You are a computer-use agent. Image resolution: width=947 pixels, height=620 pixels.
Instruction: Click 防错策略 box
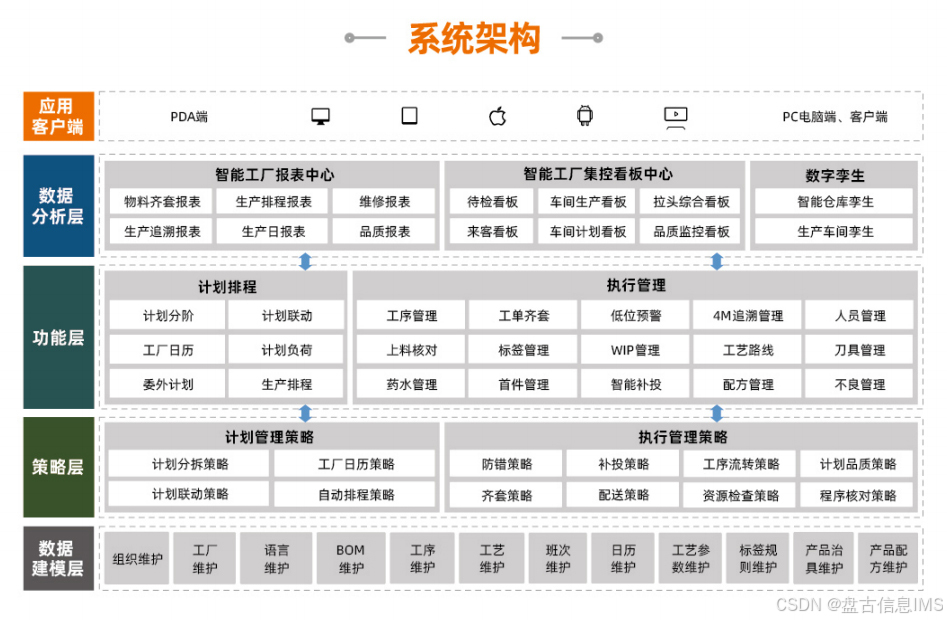click(x=506, y=464)
